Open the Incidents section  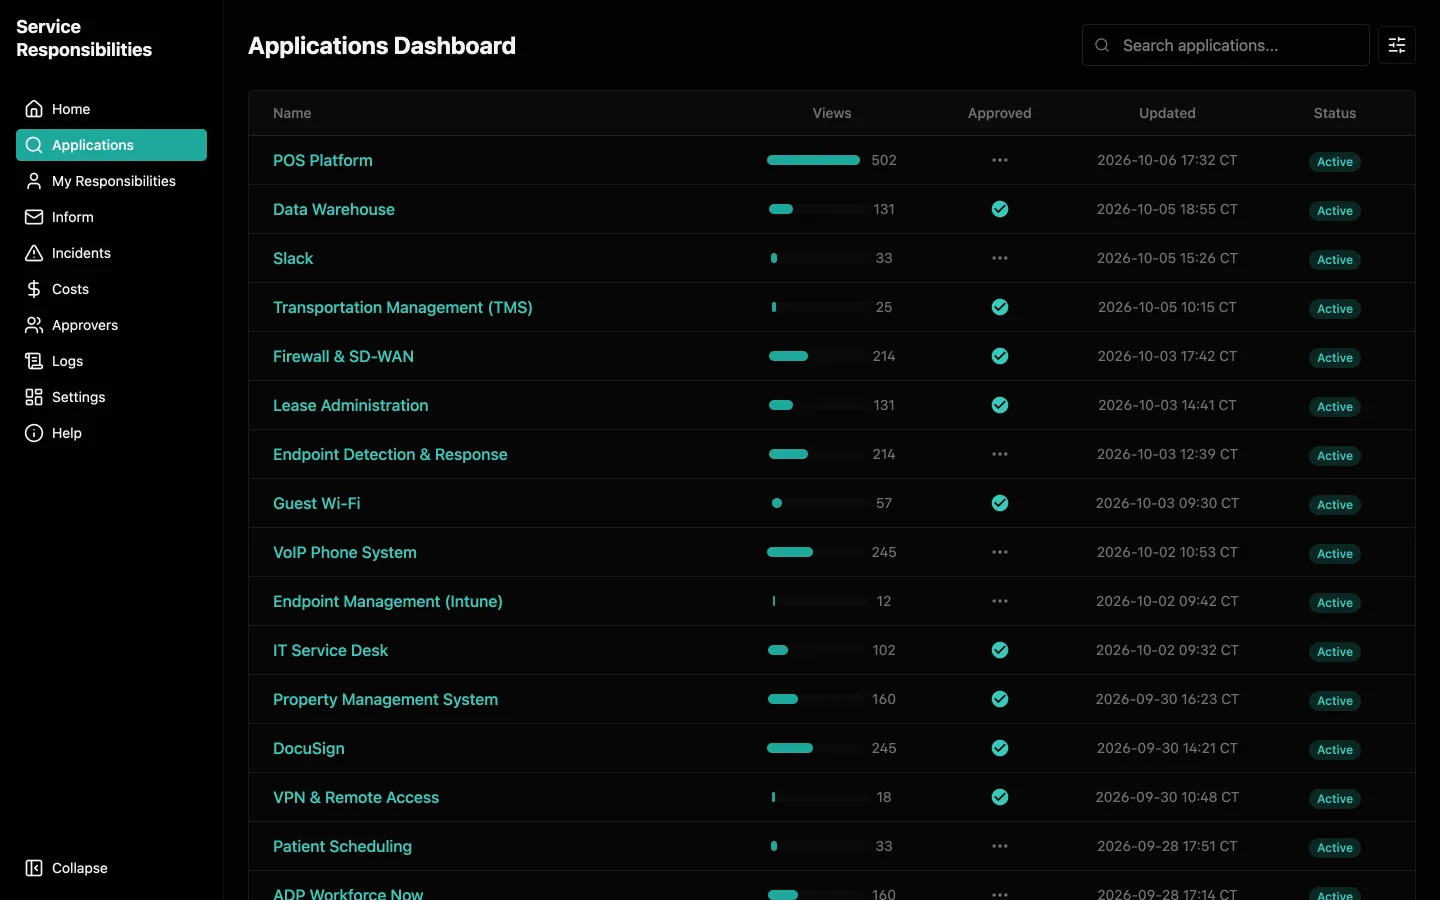pos(111,253)
